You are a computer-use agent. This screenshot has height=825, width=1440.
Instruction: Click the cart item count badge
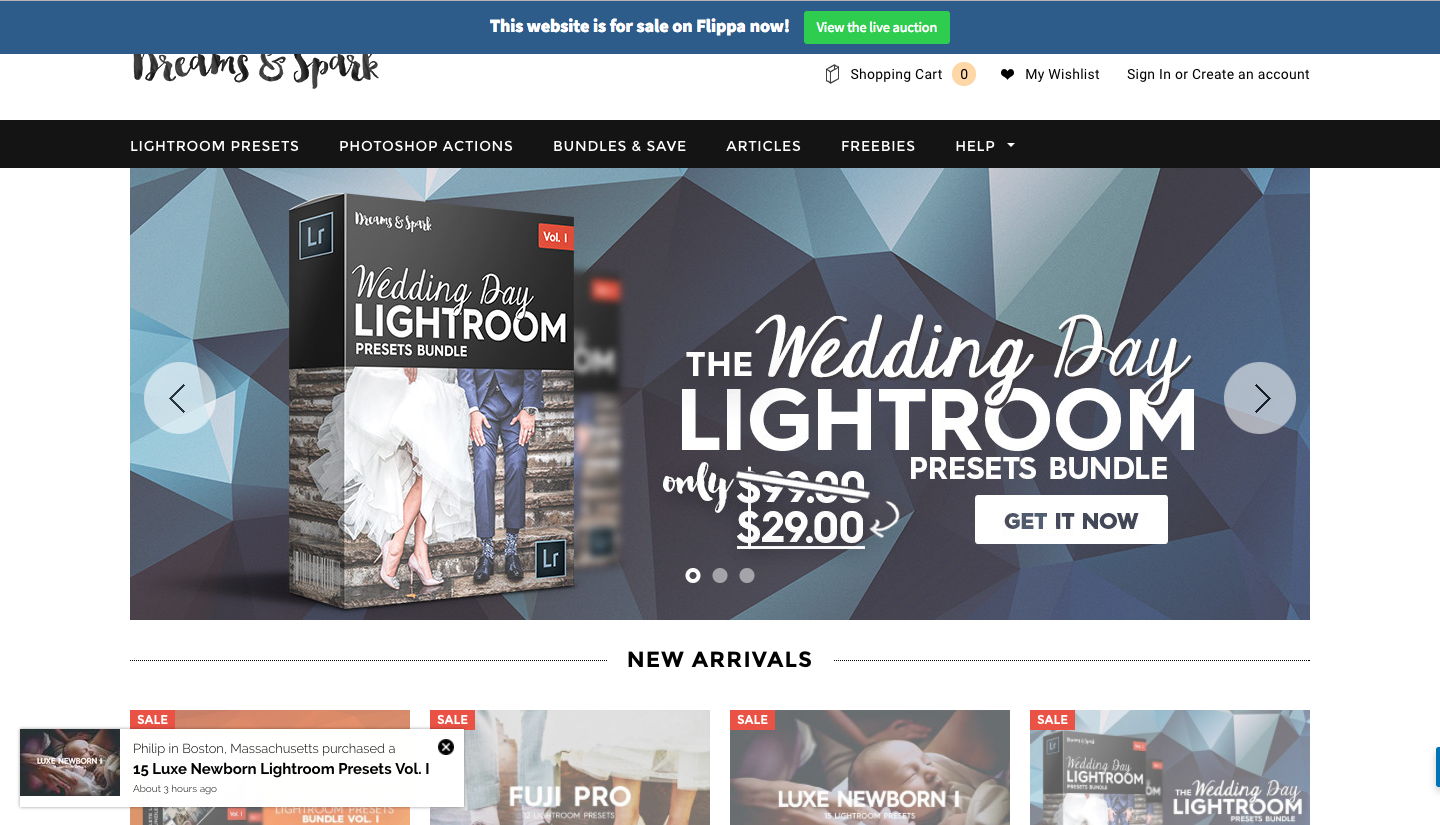click(x=964, y=74)
